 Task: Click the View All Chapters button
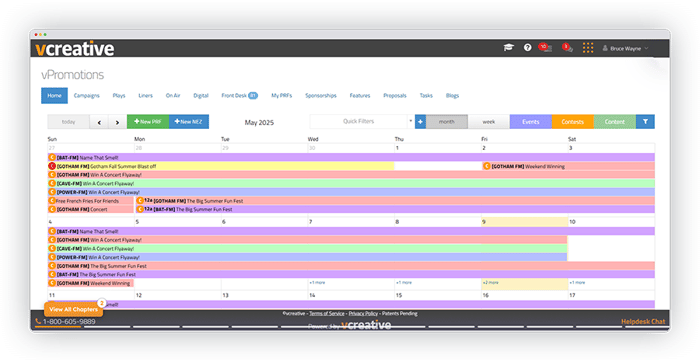point(73,309)
